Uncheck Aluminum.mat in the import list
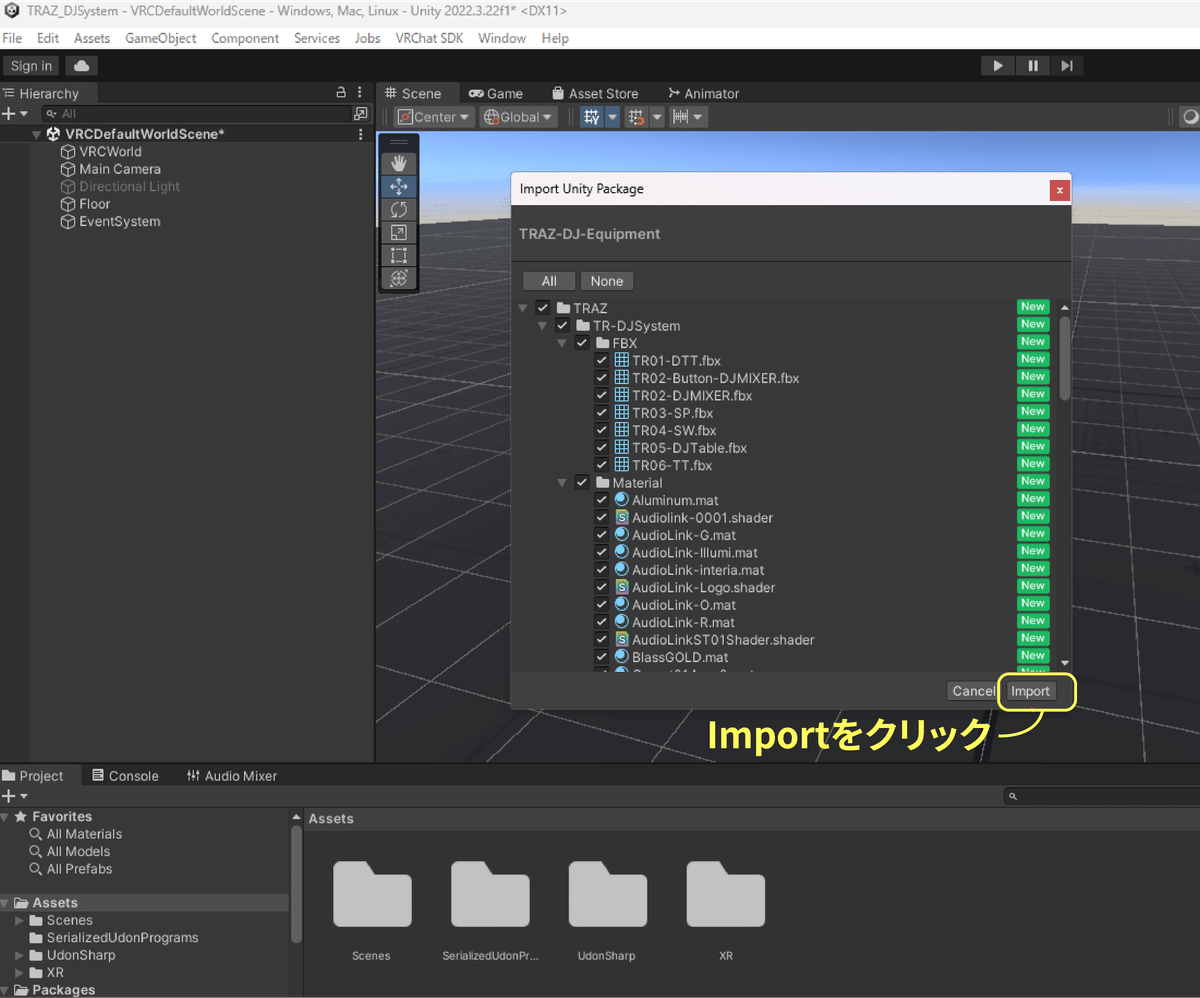 pyautogui.click(x=601, y=500)
